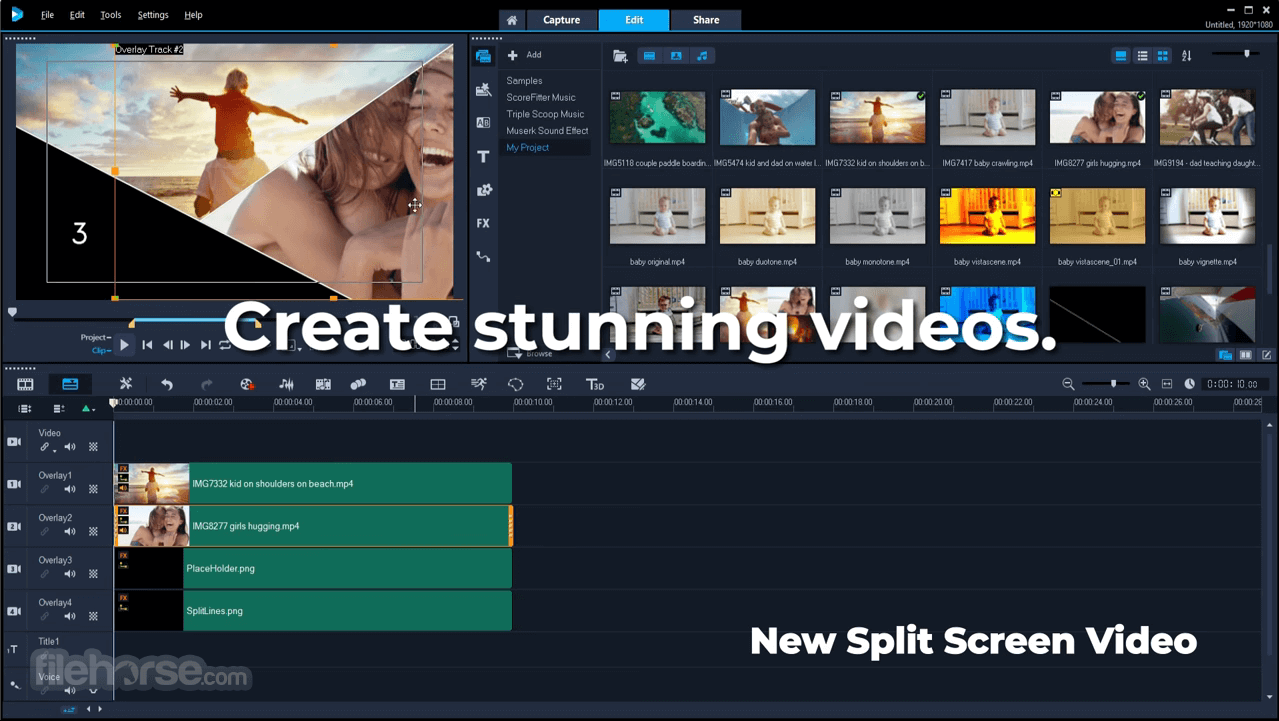Screen dimensions: 1279x721
Task: Open the Subtitle Editor tool
Action: pyautogui.click(x=397, y=384)
